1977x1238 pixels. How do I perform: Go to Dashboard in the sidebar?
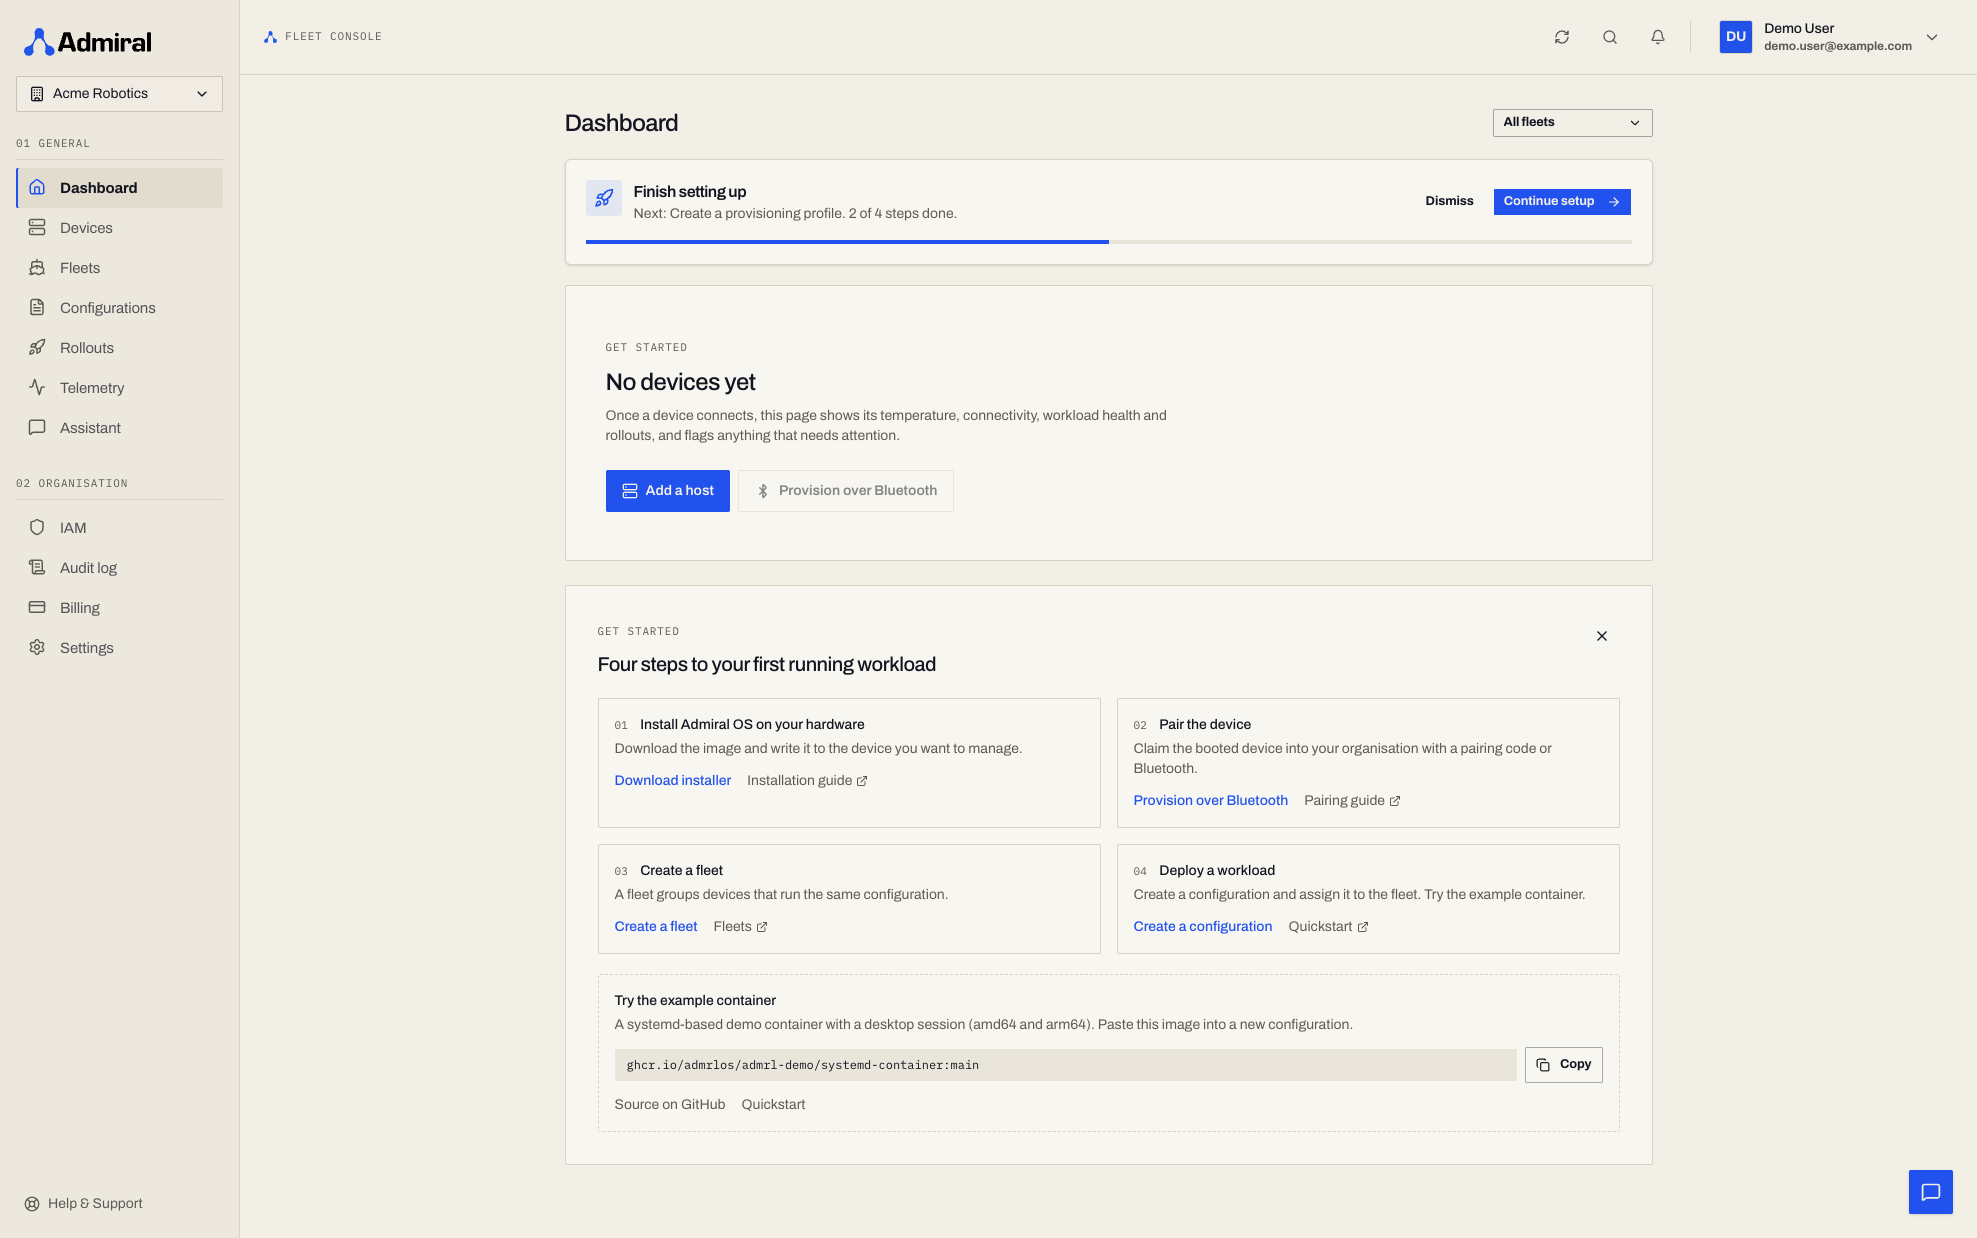[119, 188]
